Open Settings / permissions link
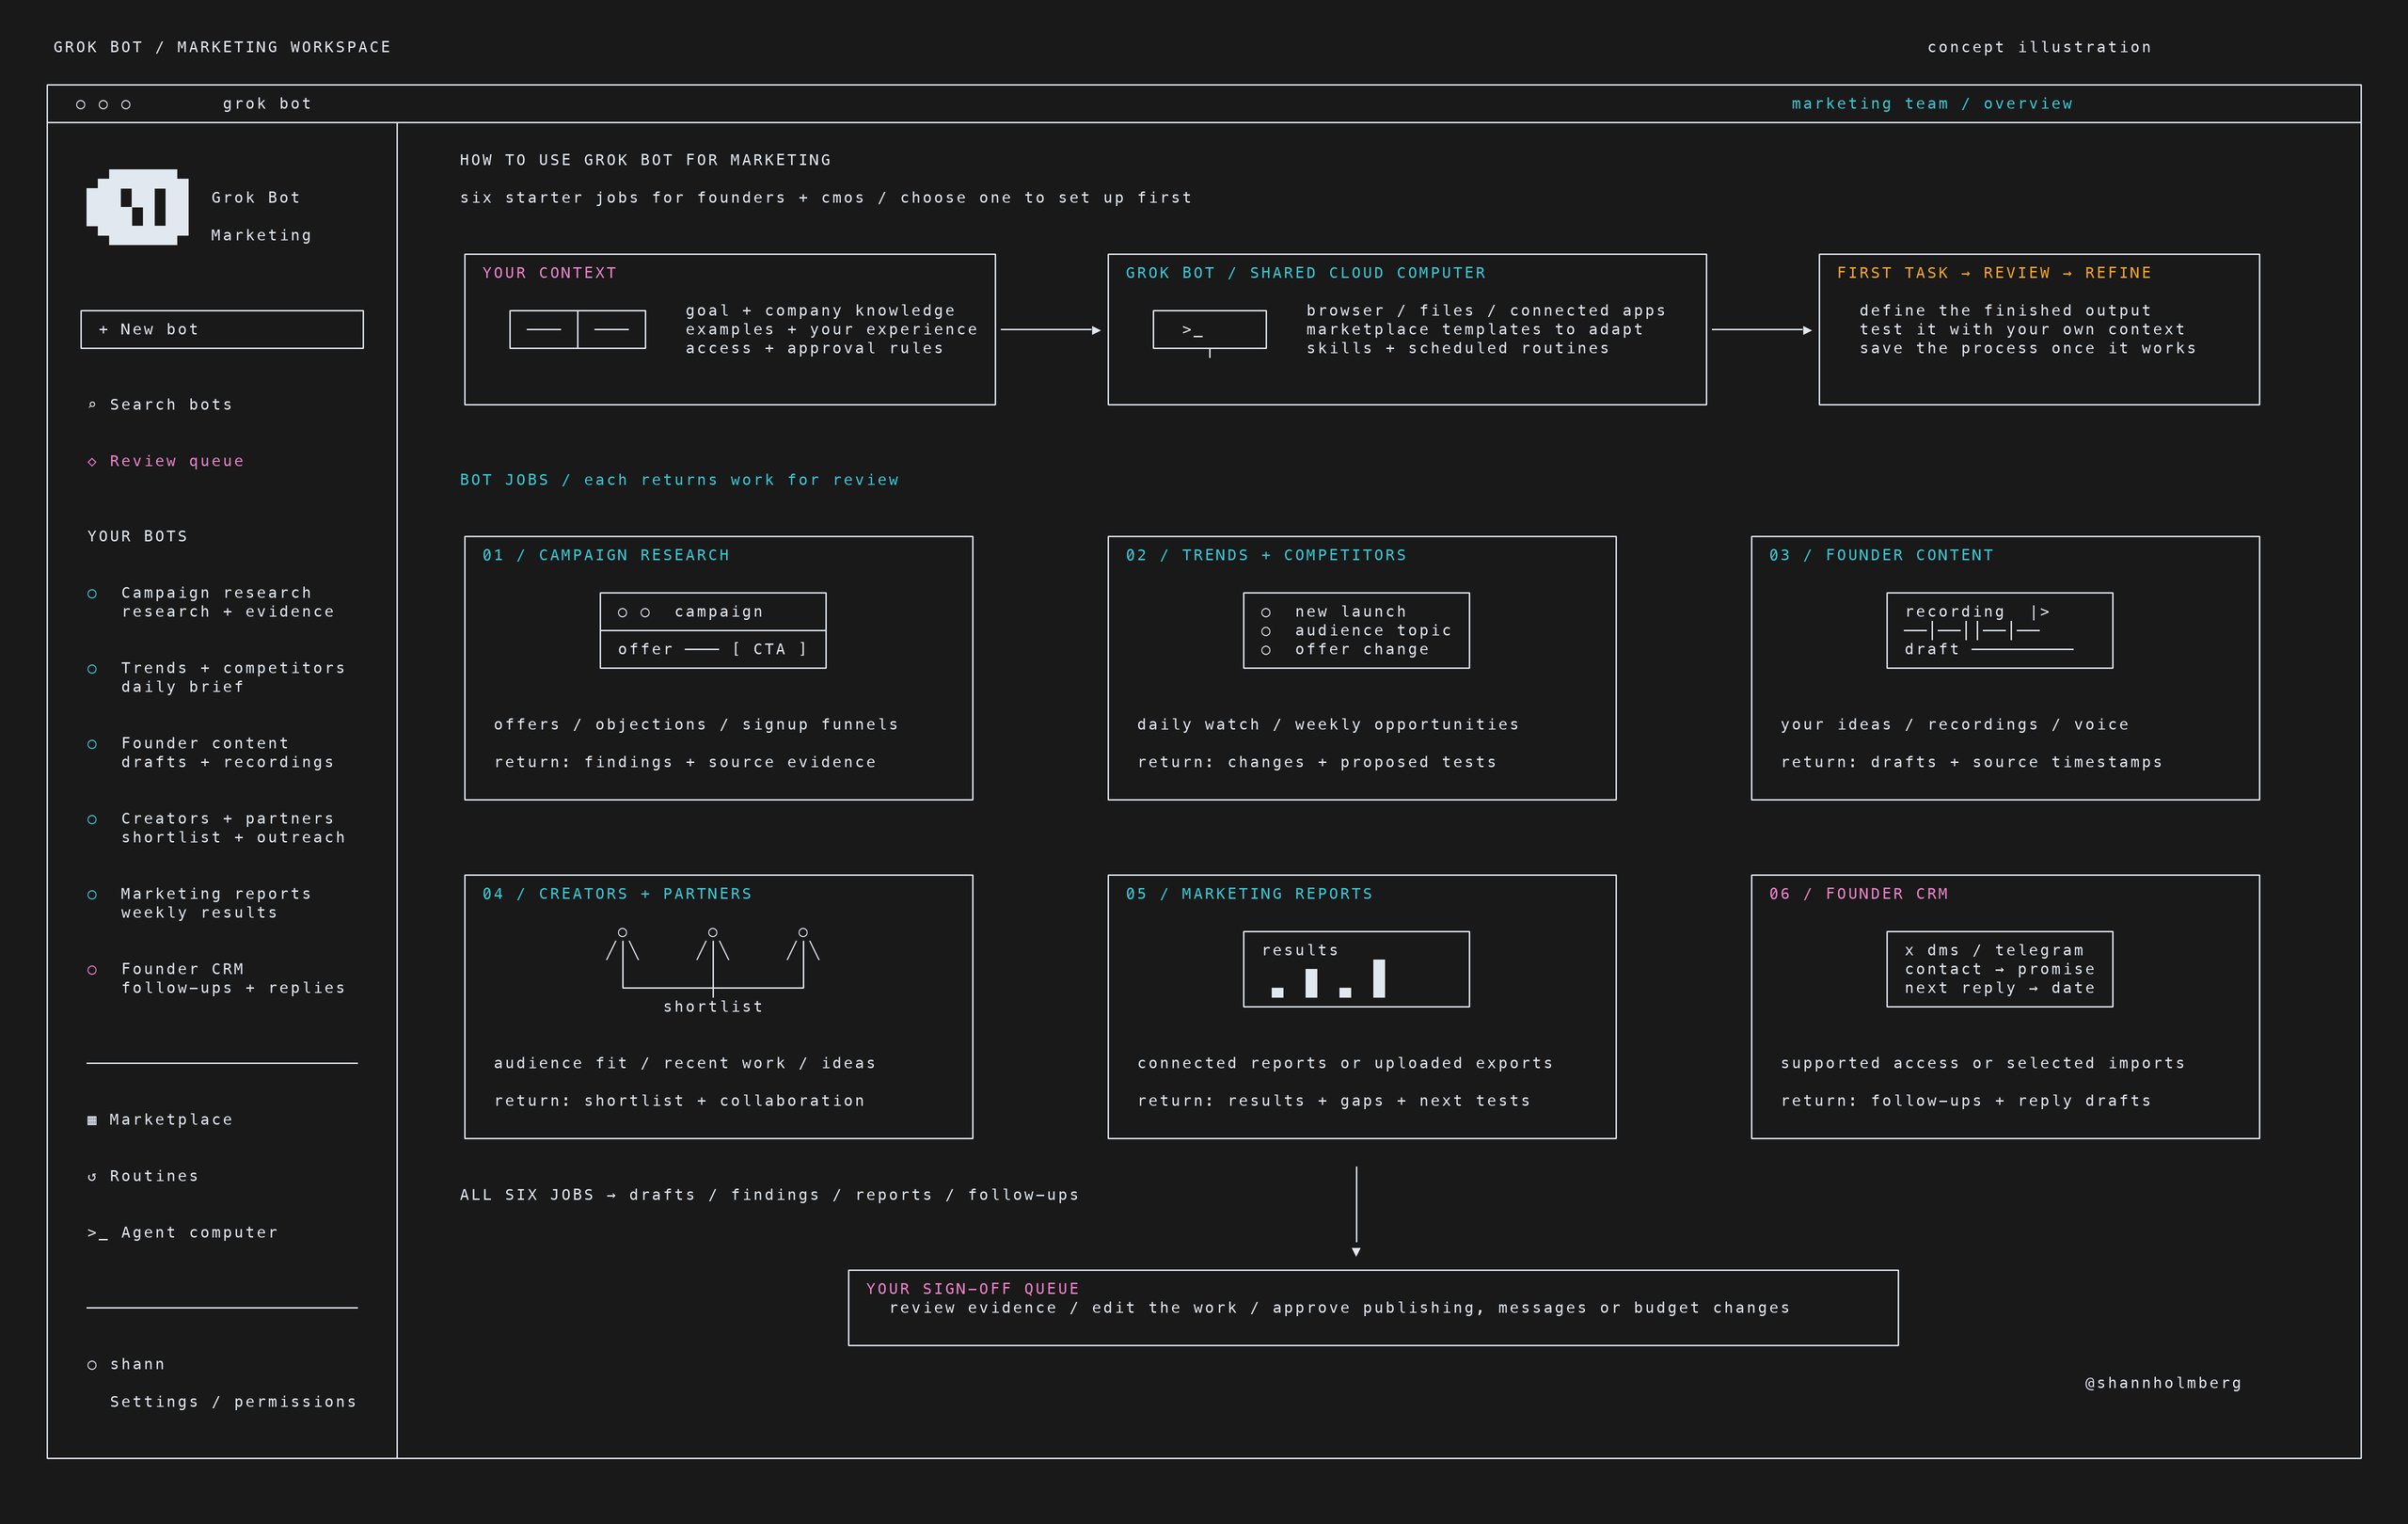This screenshot has height=1524, width=2408. (x=233, y=1402)
